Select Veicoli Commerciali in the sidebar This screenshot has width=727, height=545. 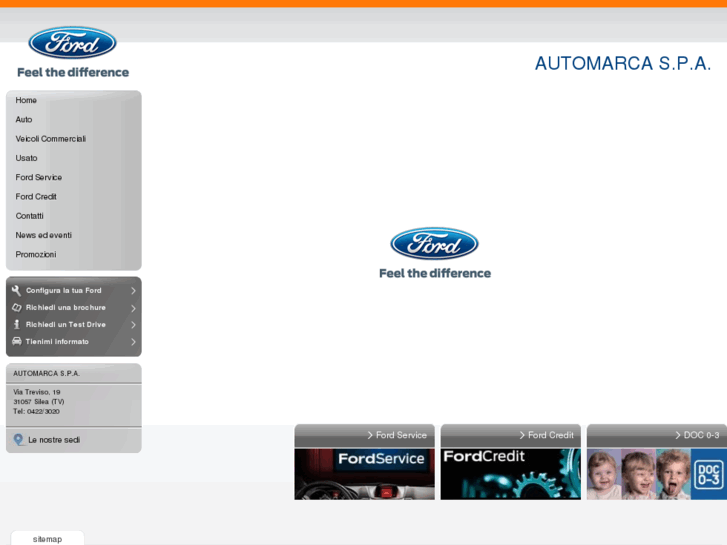coord(51,139)
